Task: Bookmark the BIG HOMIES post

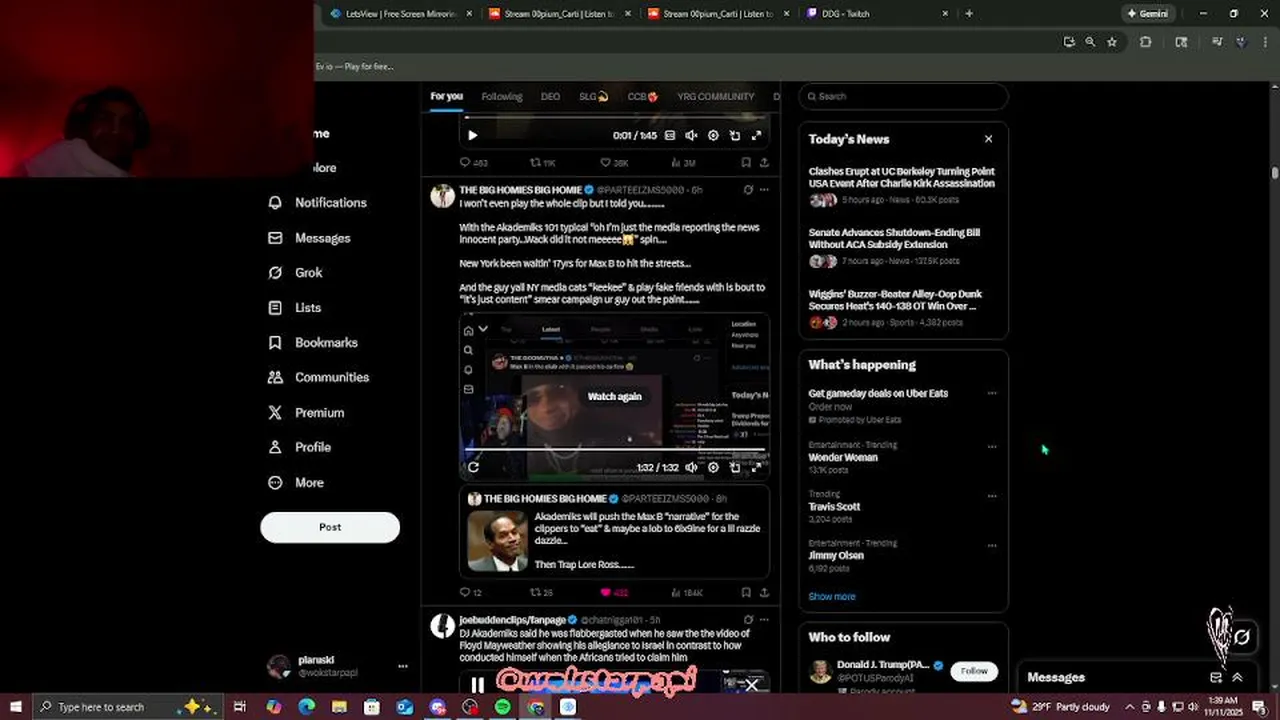Action: [746, 593]
